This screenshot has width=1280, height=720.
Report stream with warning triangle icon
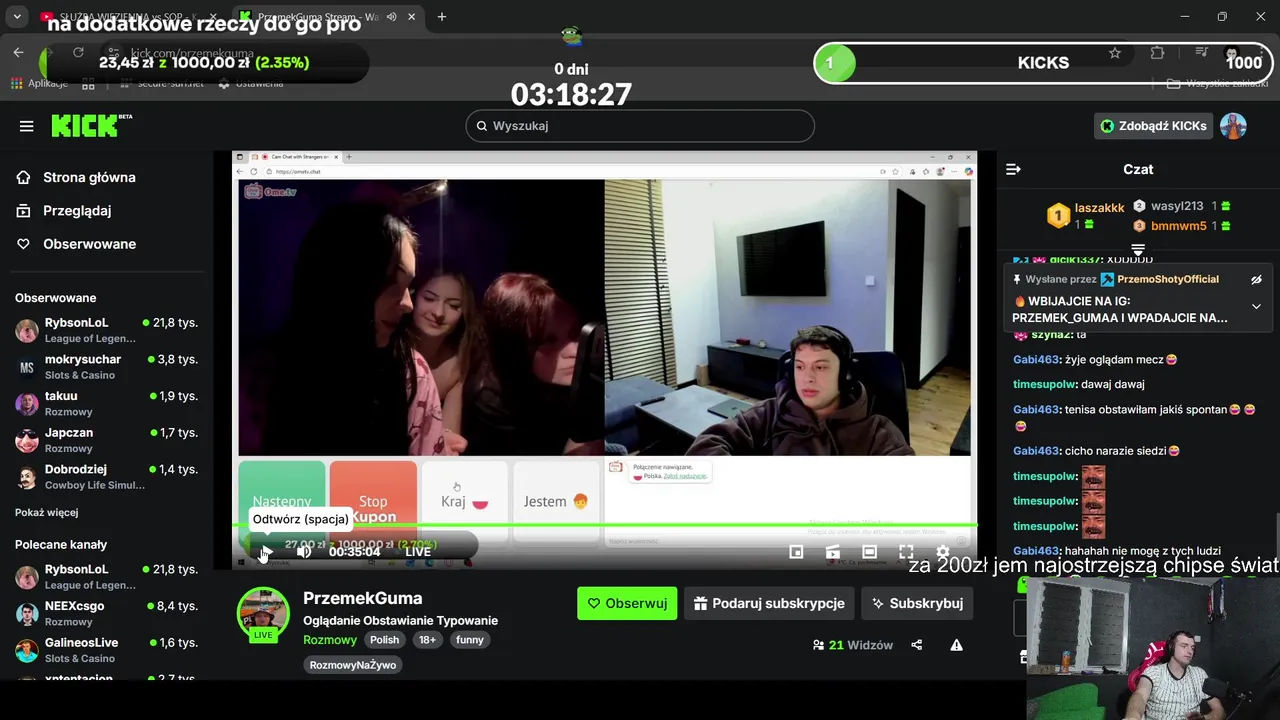[956, 645]
